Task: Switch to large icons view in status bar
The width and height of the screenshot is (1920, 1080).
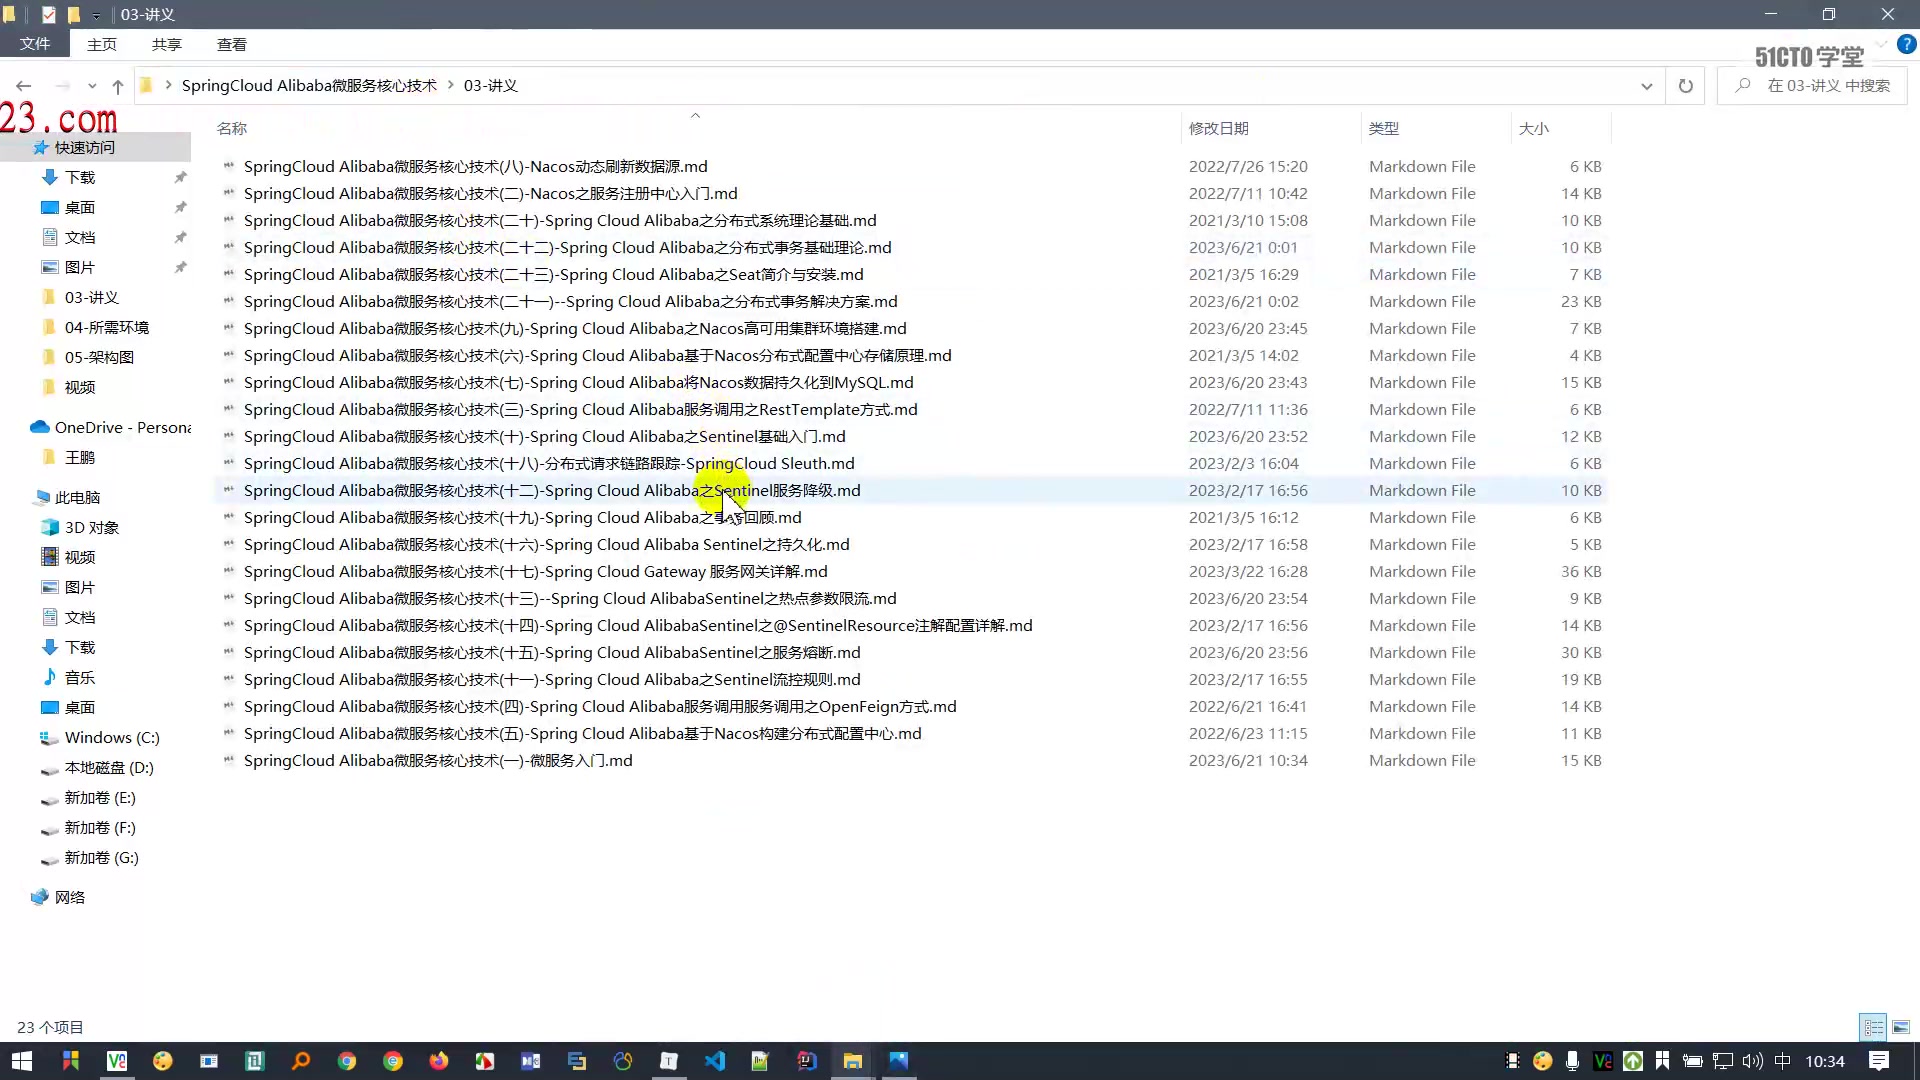Action: [x=1901, y=1027]
